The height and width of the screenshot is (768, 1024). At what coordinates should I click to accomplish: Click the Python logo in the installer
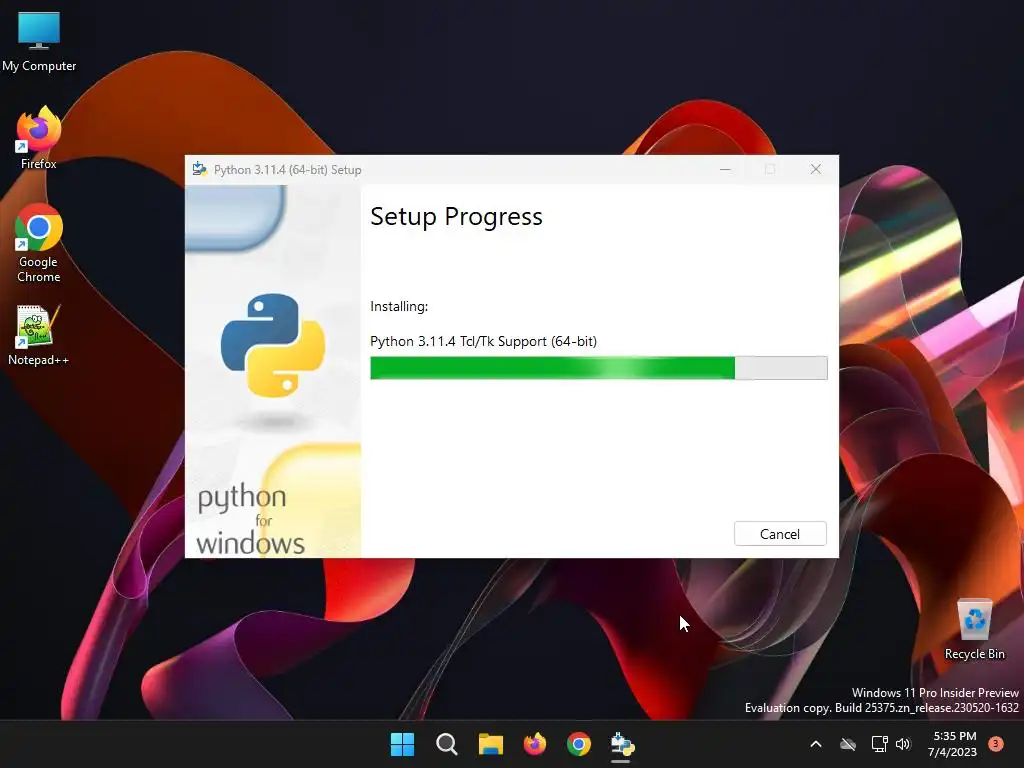[x=273, y=345]
